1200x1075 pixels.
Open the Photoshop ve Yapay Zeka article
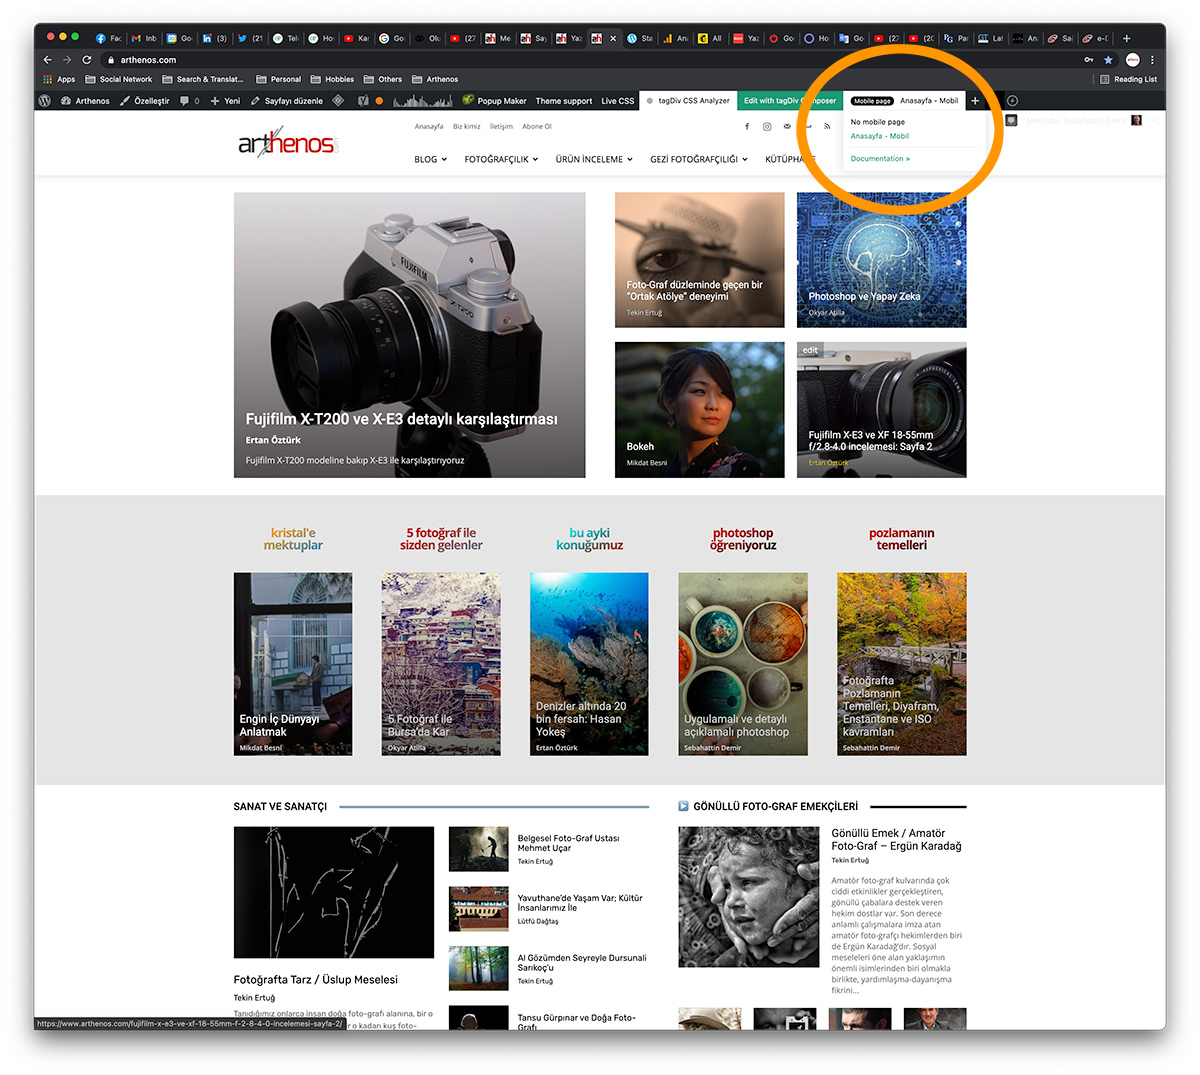(x=881, y=260)
